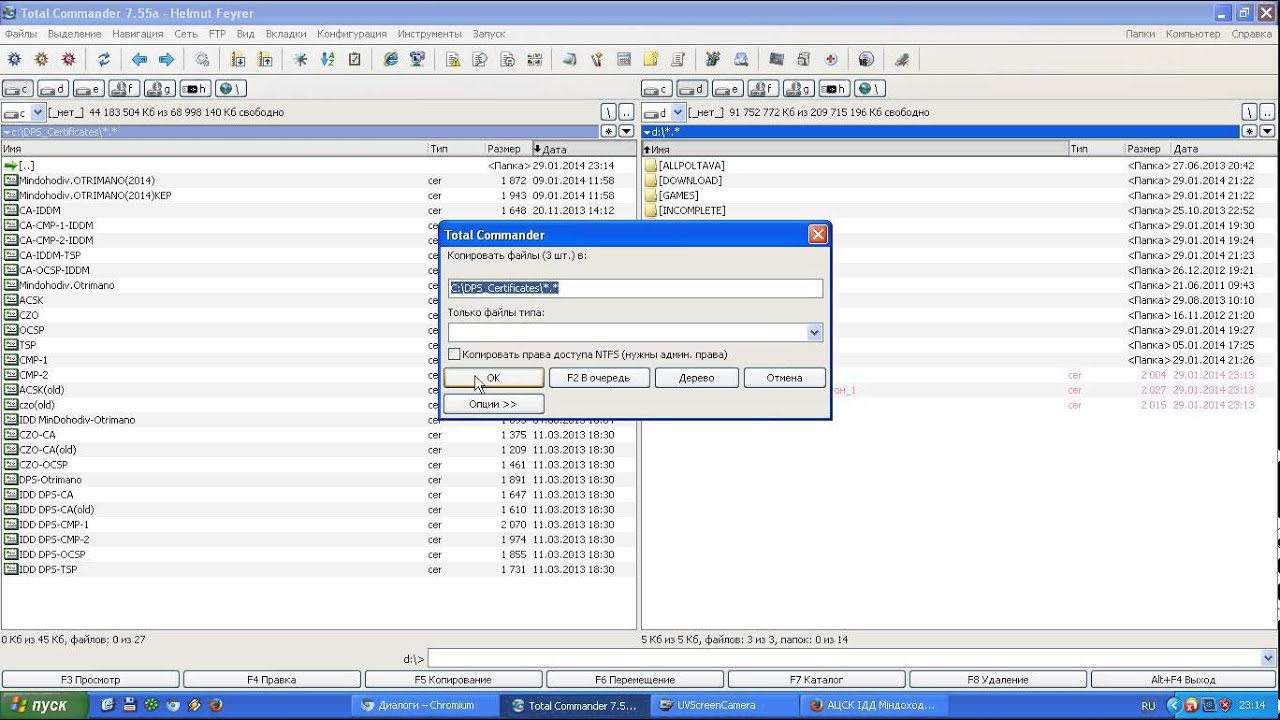Image resolution: width=1280 pixels, height=720 pixels.
Task: Click the first blue gear toolbar icon
Action: tap(14, 59)
